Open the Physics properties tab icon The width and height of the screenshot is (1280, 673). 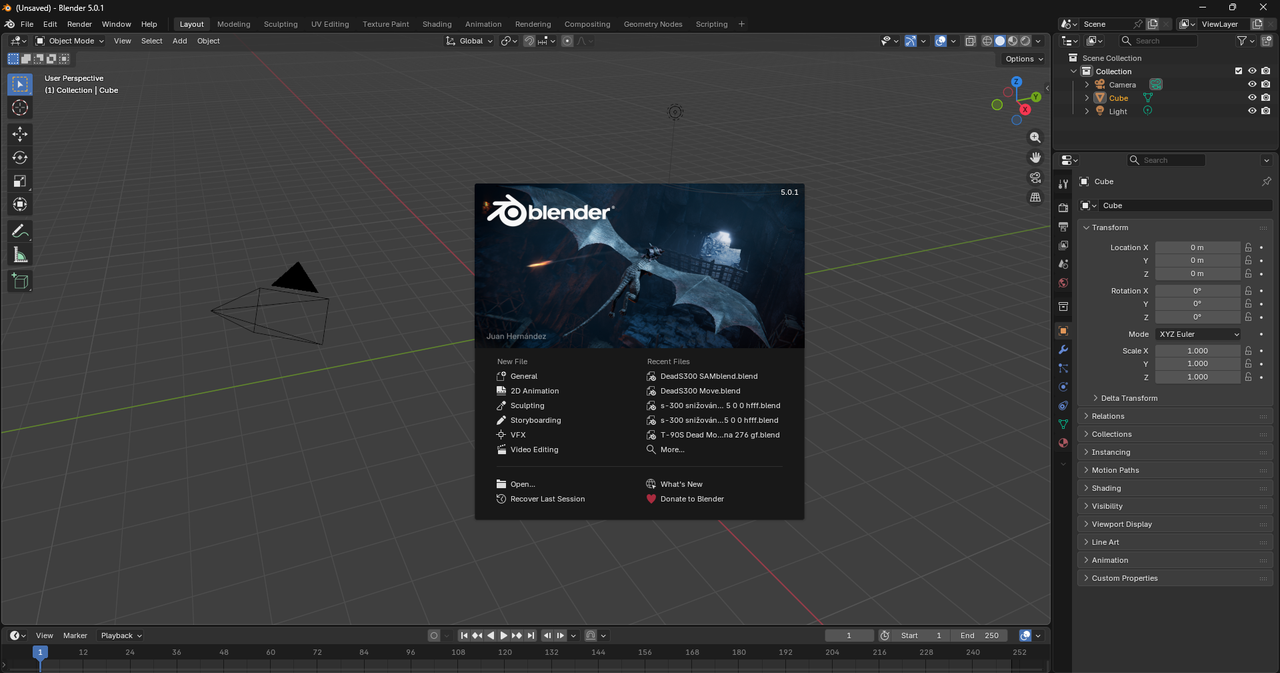[x=1063, y=387]
